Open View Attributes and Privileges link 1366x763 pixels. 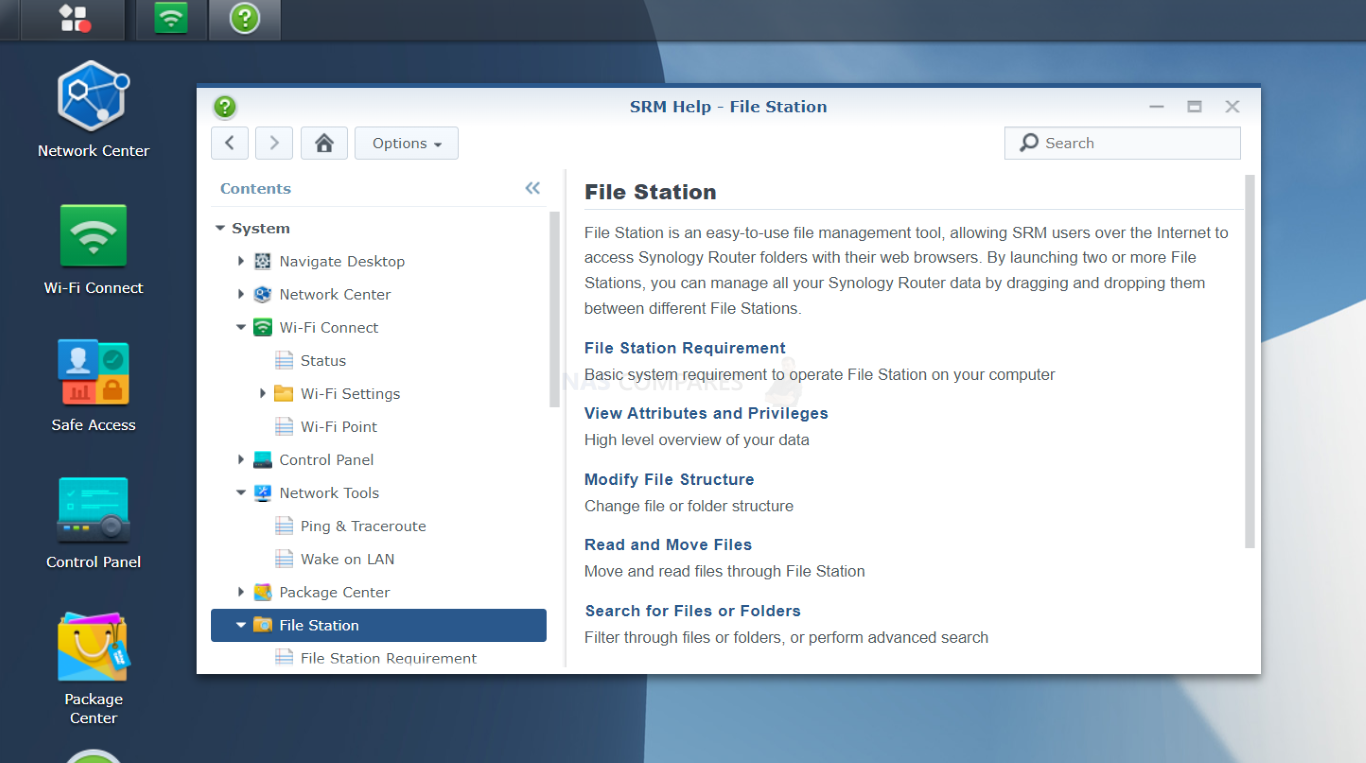[x=706, y=413]
